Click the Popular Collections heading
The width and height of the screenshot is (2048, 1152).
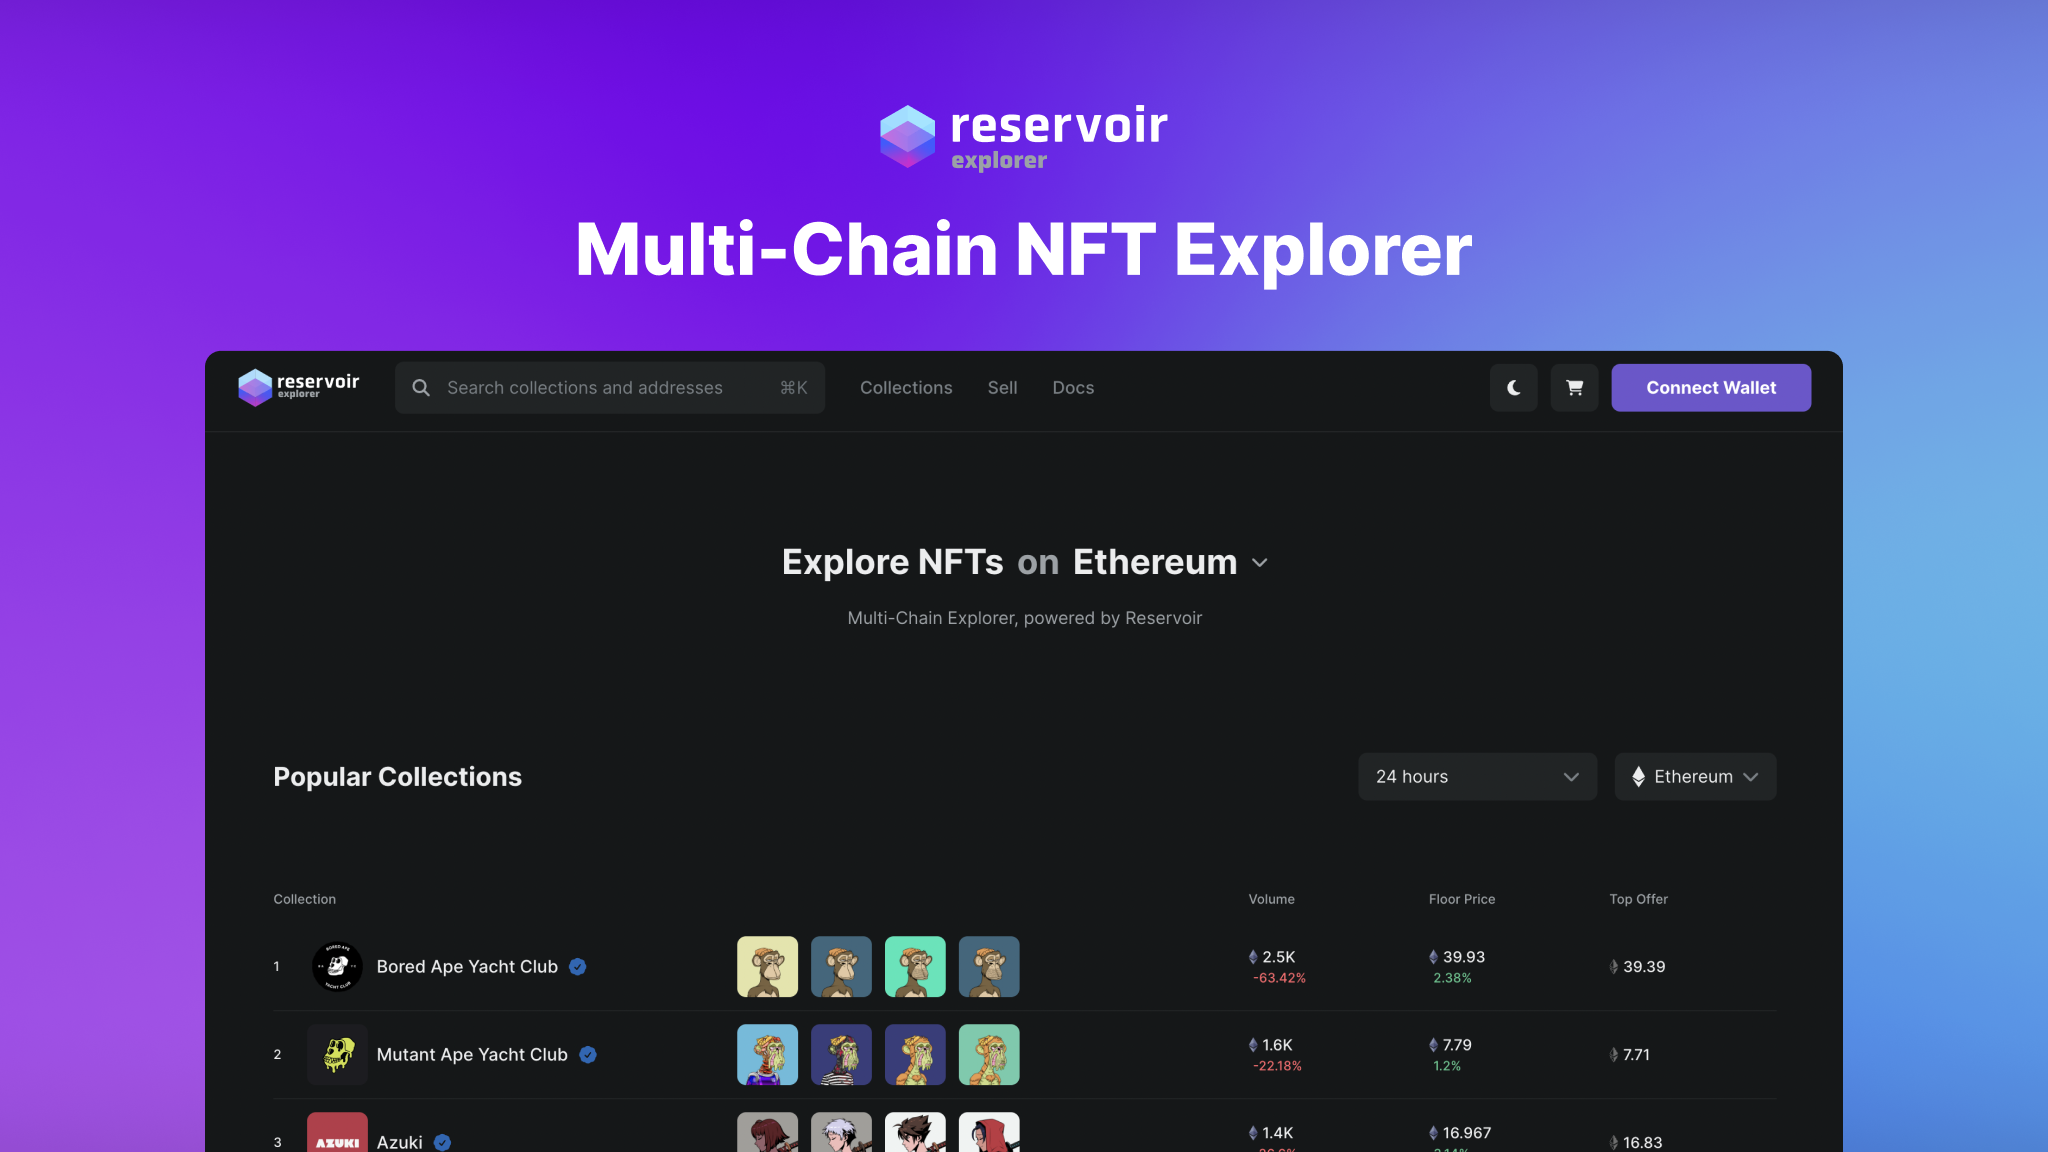[x=397, y=777]
